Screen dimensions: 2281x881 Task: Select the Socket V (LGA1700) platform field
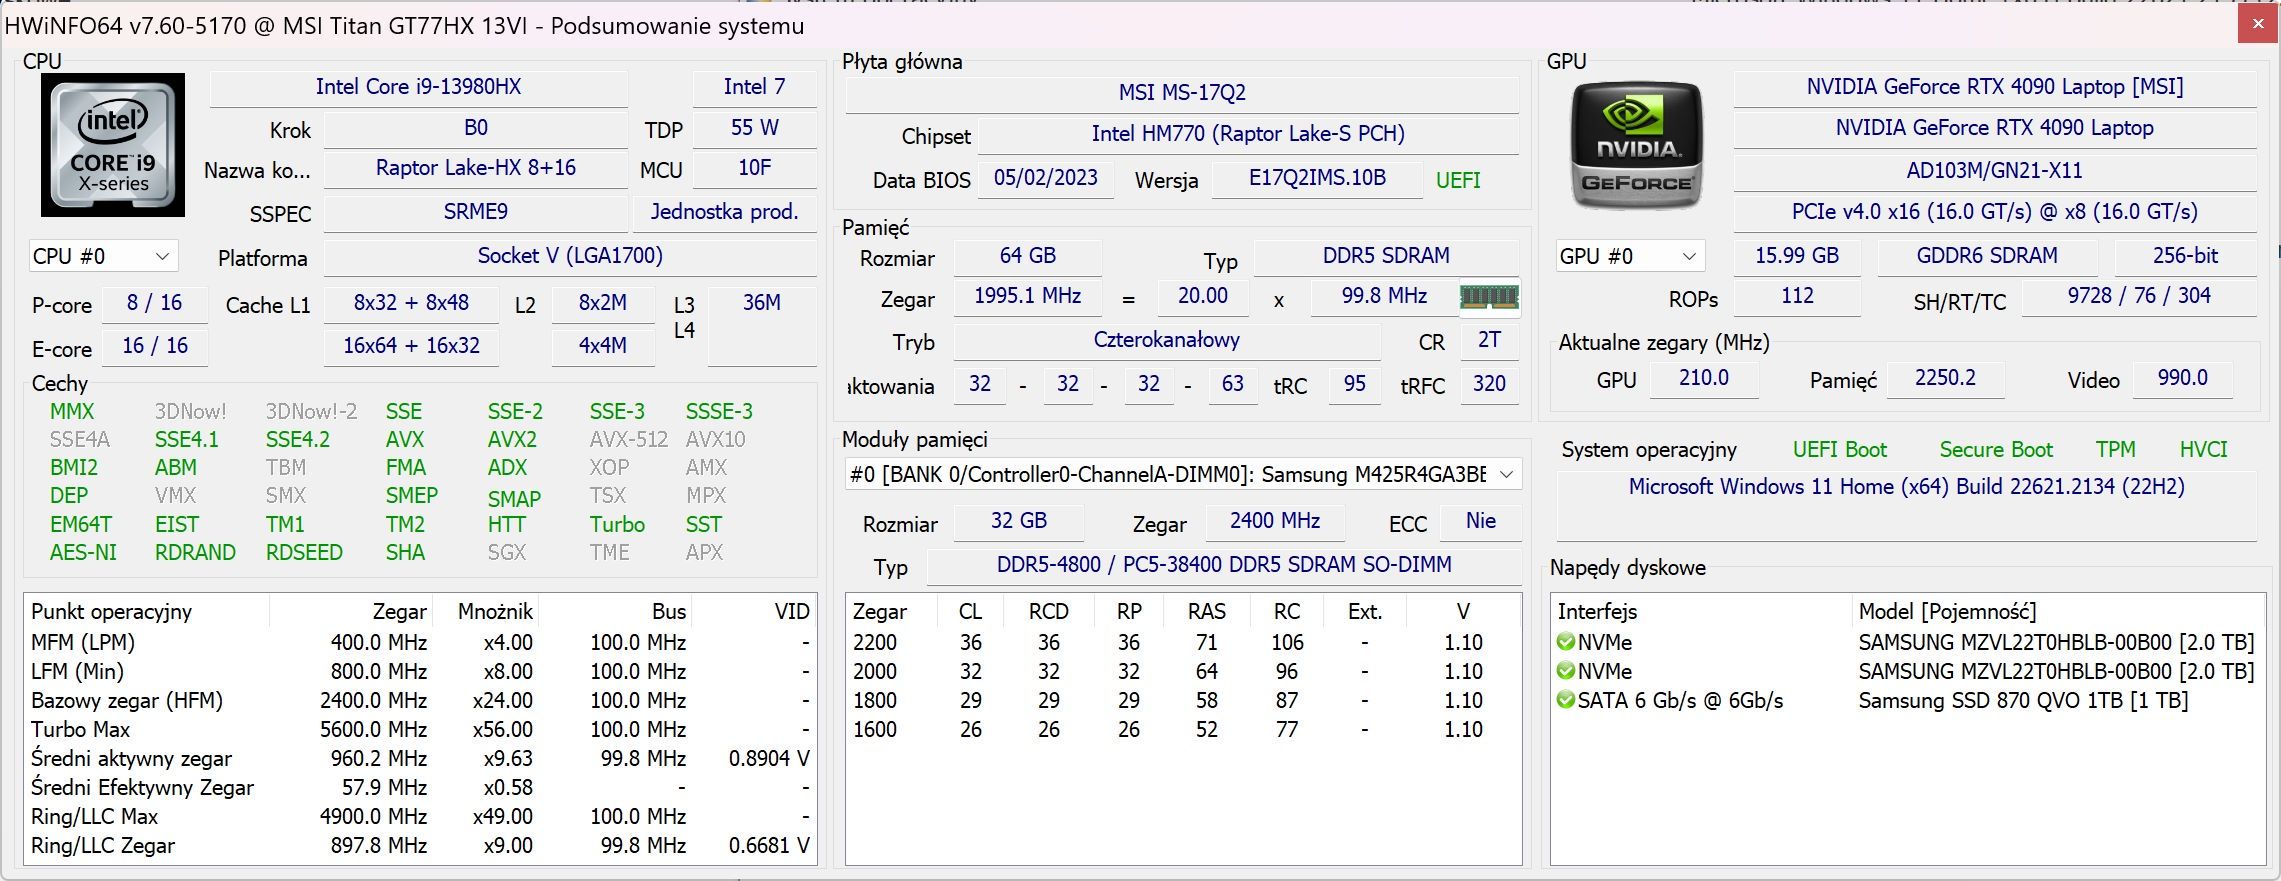[570, 256]
